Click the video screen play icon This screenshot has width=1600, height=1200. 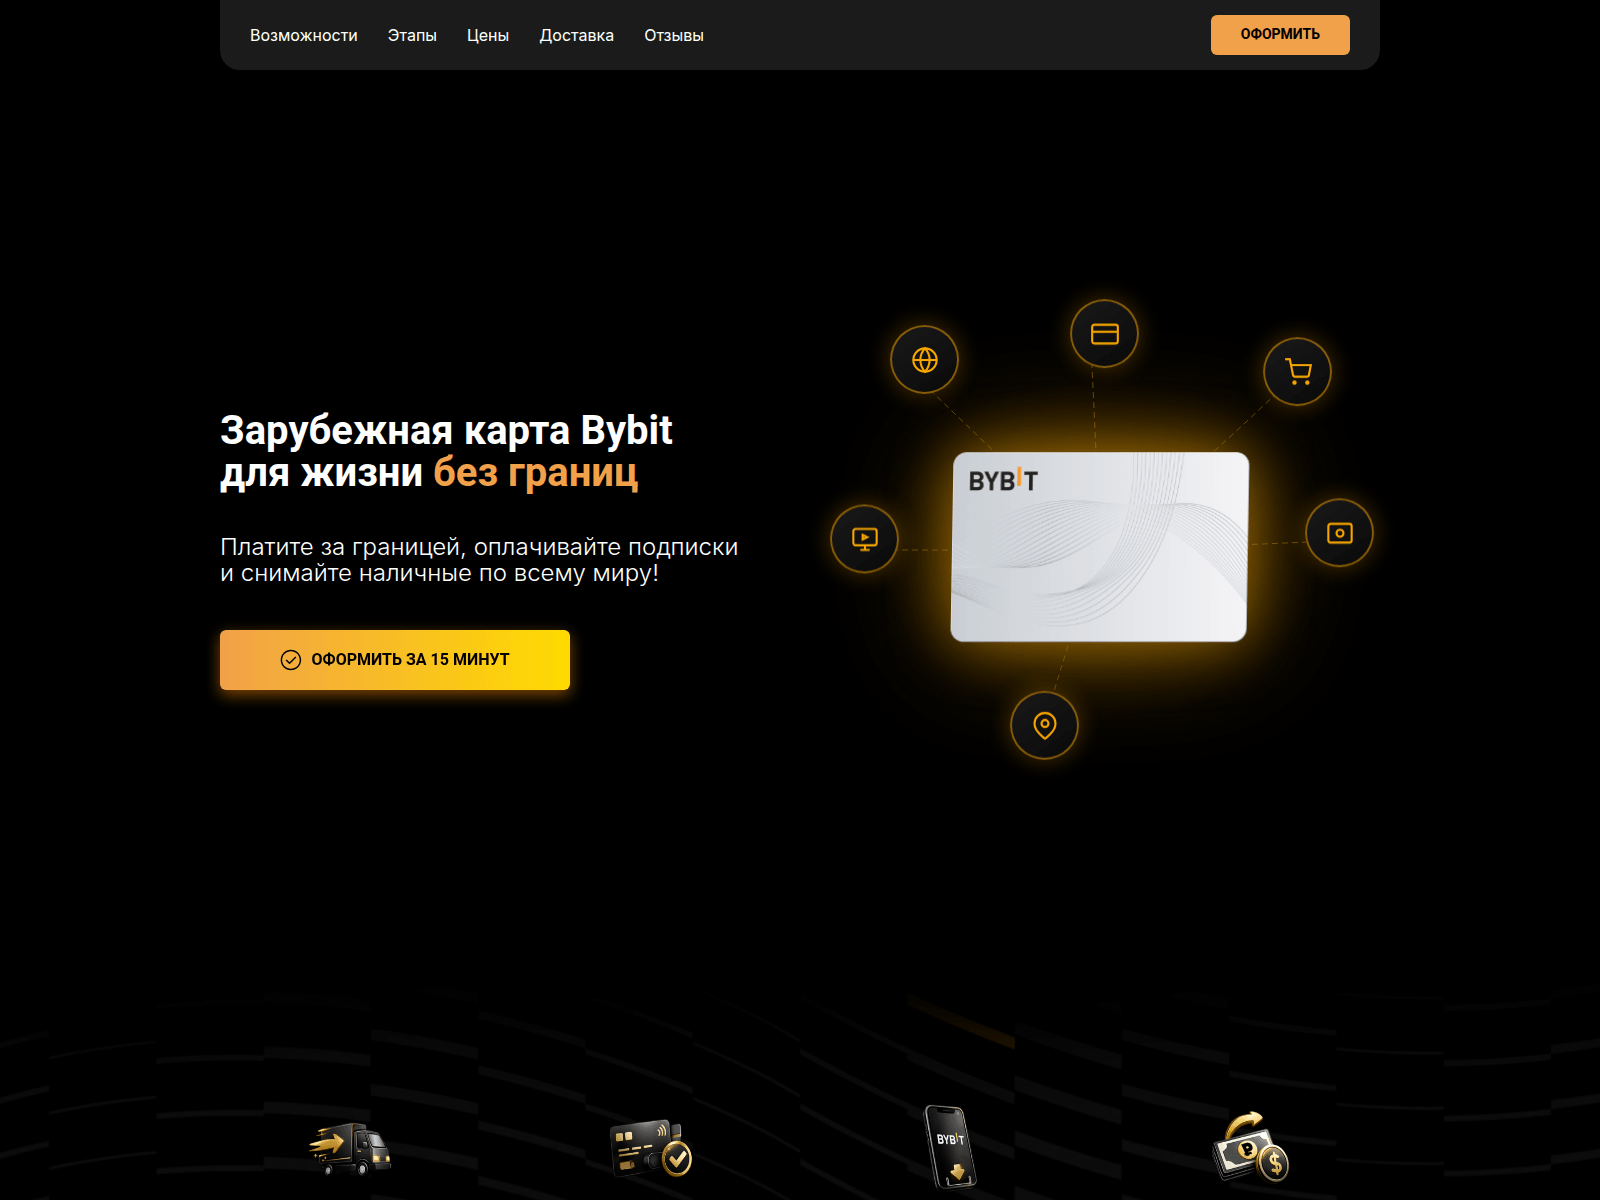864,539
